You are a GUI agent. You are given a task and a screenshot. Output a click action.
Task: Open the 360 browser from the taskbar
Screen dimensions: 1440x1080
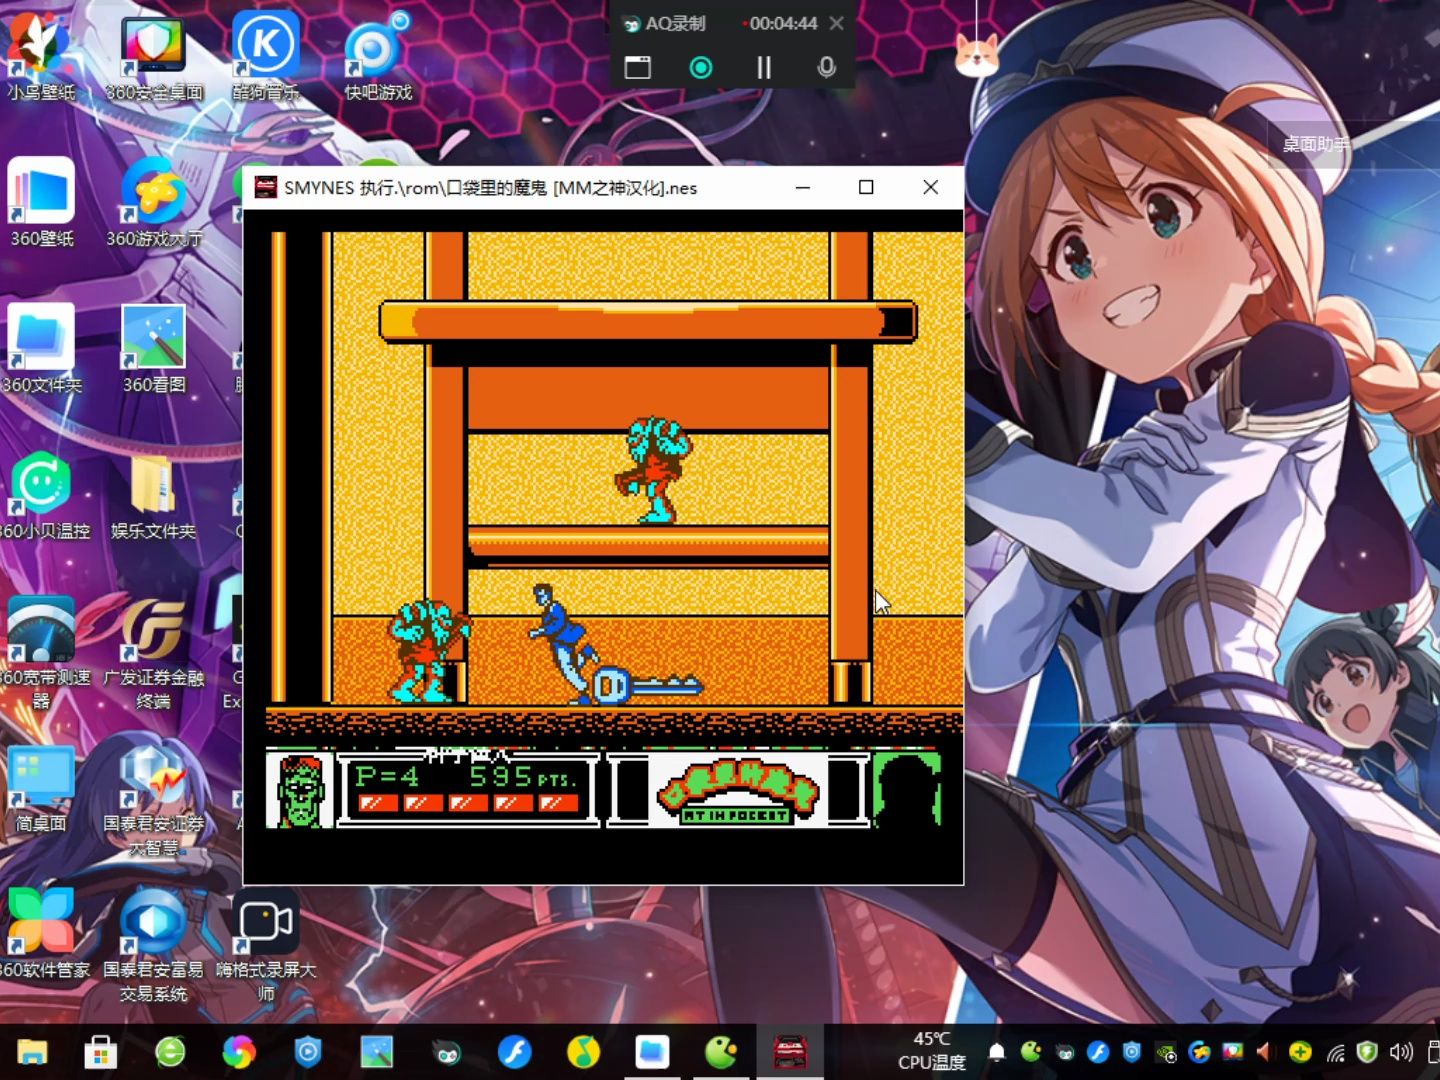(x=170, y=1052)
